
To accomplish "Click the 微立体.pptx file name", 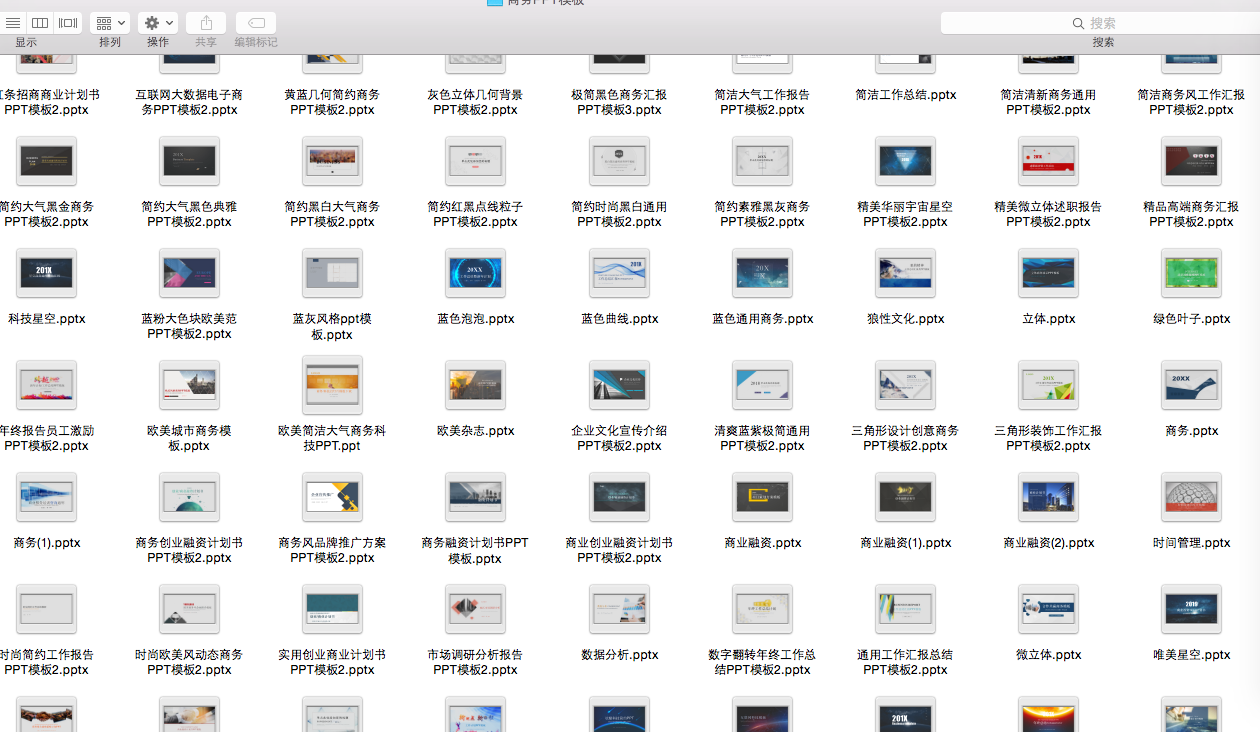I will [1048, 655].
